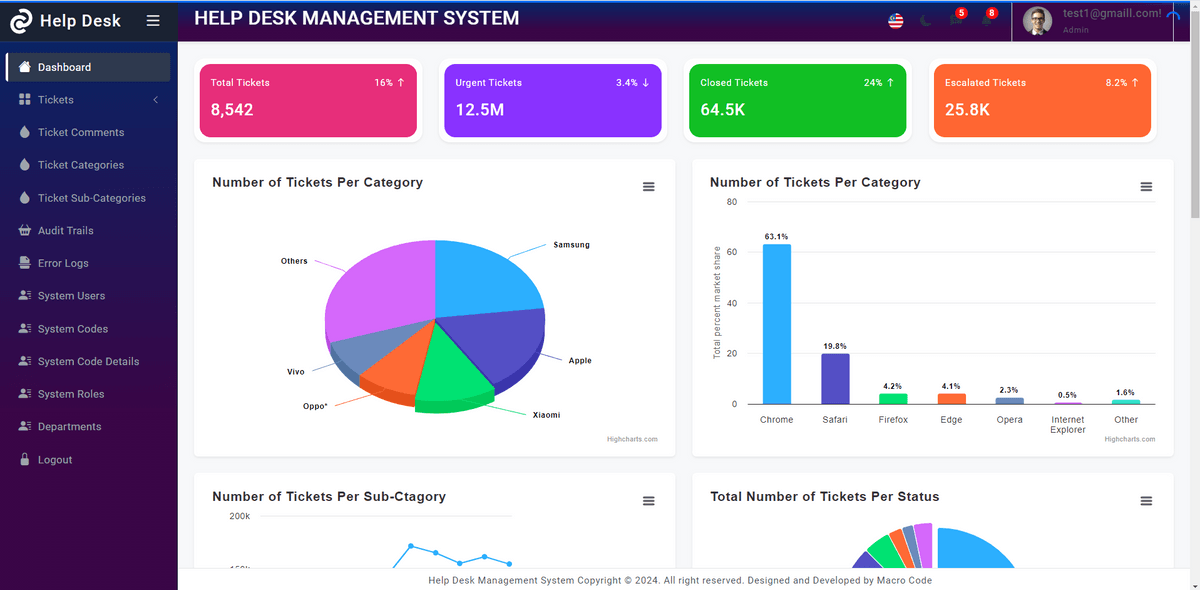The height and width of the screenshot is (590, 1200).
Task: Open the language selector flag icon
Action: click(x=896, y=21)
